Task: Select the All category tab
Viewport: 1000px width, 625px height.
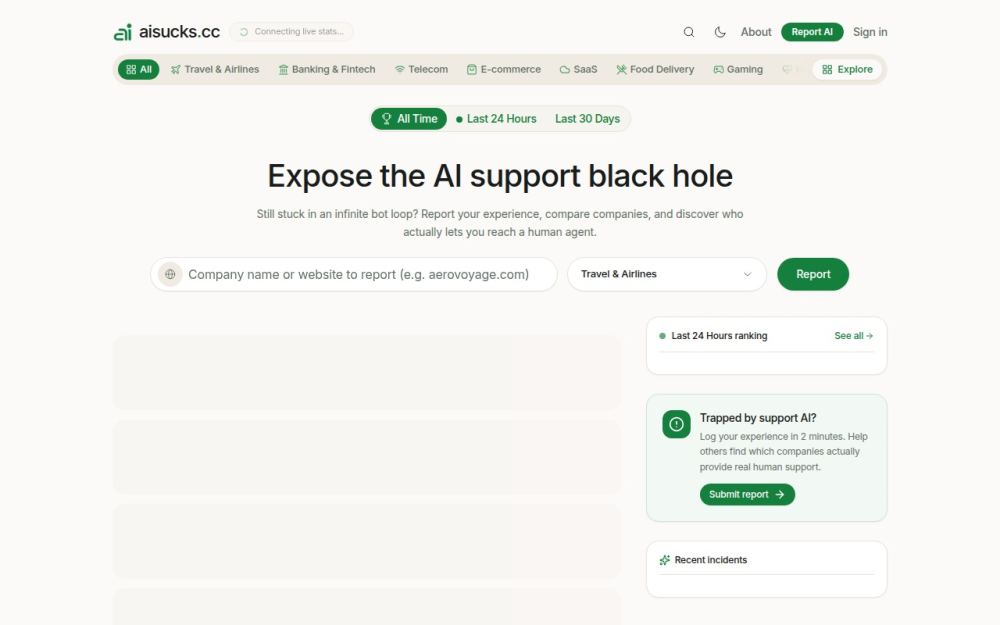Action: click(138, 70)
